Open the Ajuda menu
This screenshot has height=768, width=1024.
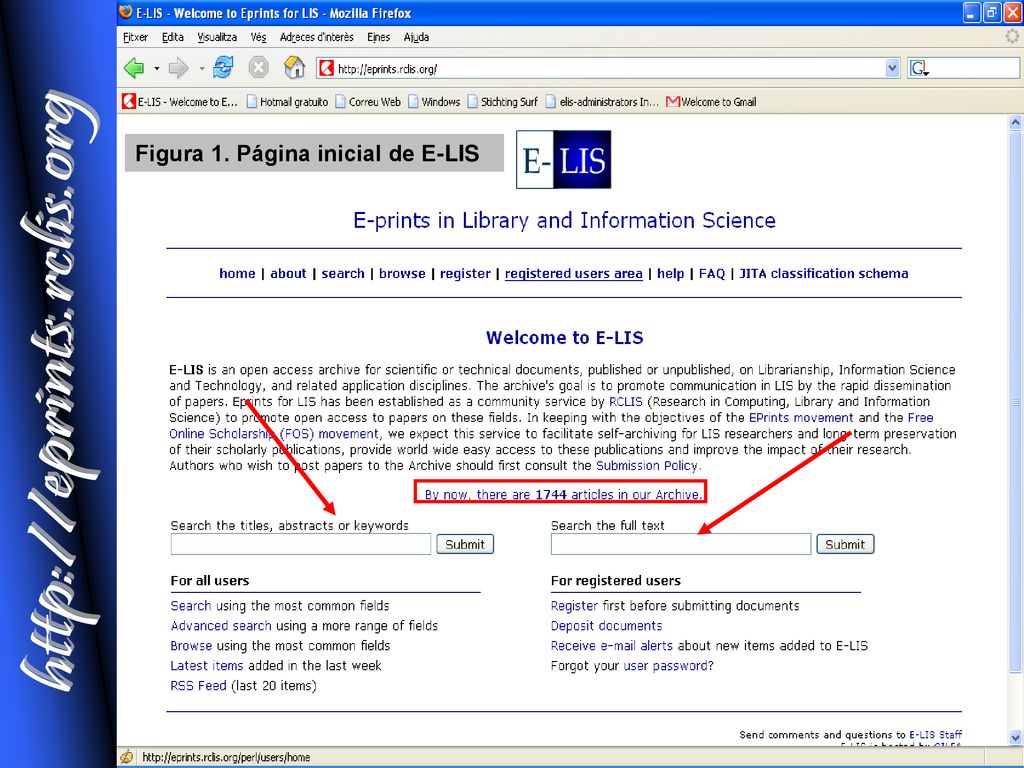[x=416, y=37]
